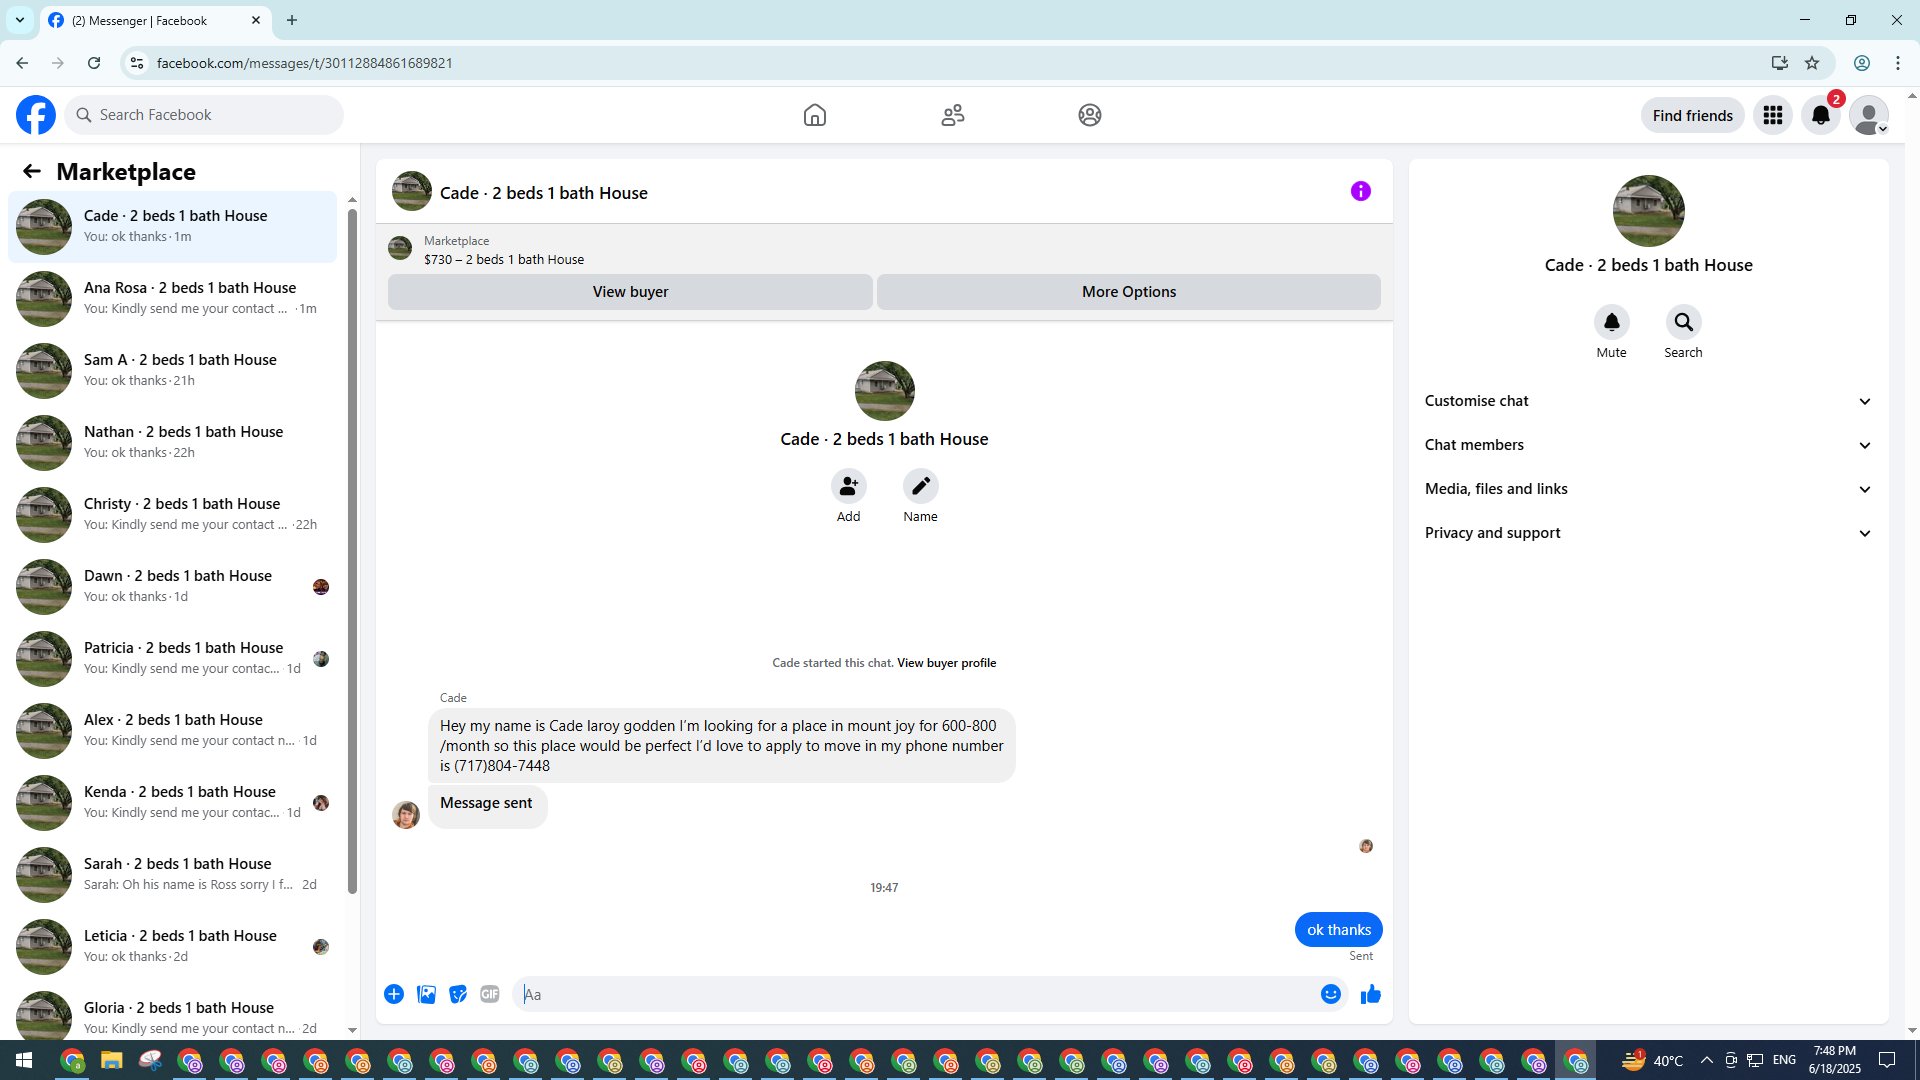This screenshot has height=1080, width=1920.
Task: Click Cade's message about Mount Joy
Action: point(722,746)
